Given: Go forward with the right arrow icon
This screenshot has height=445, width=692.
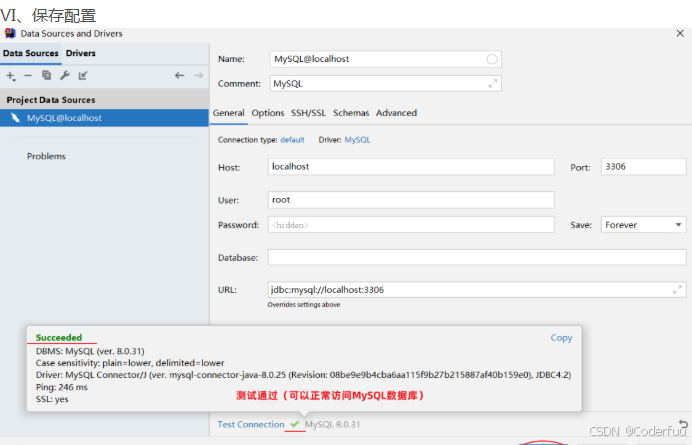Looking at the screenshot, I should click(x=199, y=75).
